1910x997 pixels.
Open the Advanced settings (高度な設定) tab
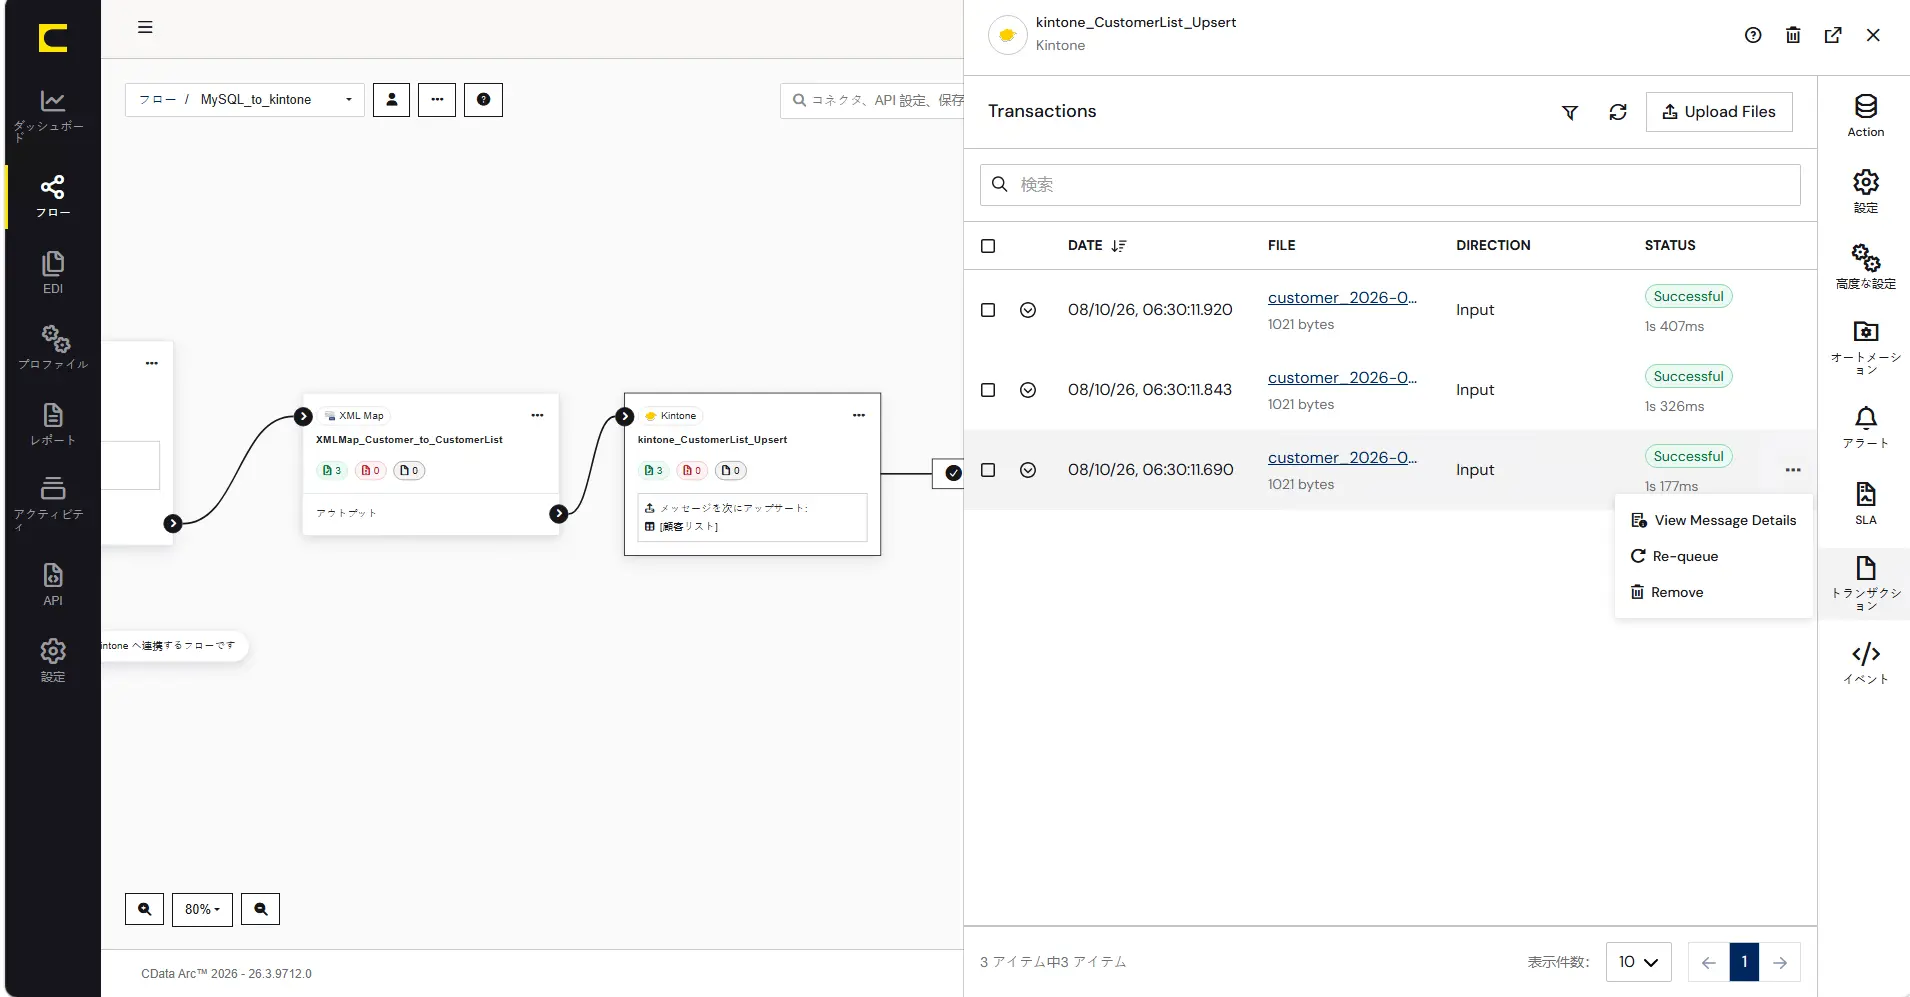[x=1866, y=267]
